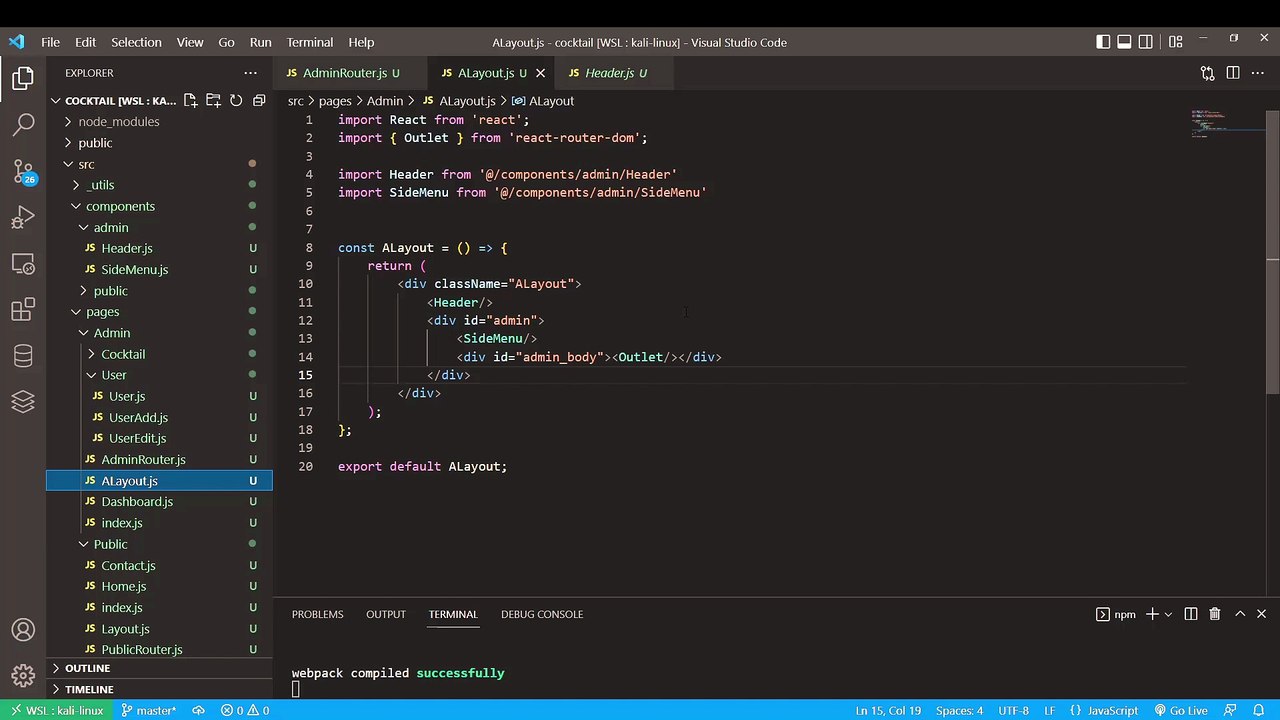Click the layers stack icon in activity bar

(23, 402)
